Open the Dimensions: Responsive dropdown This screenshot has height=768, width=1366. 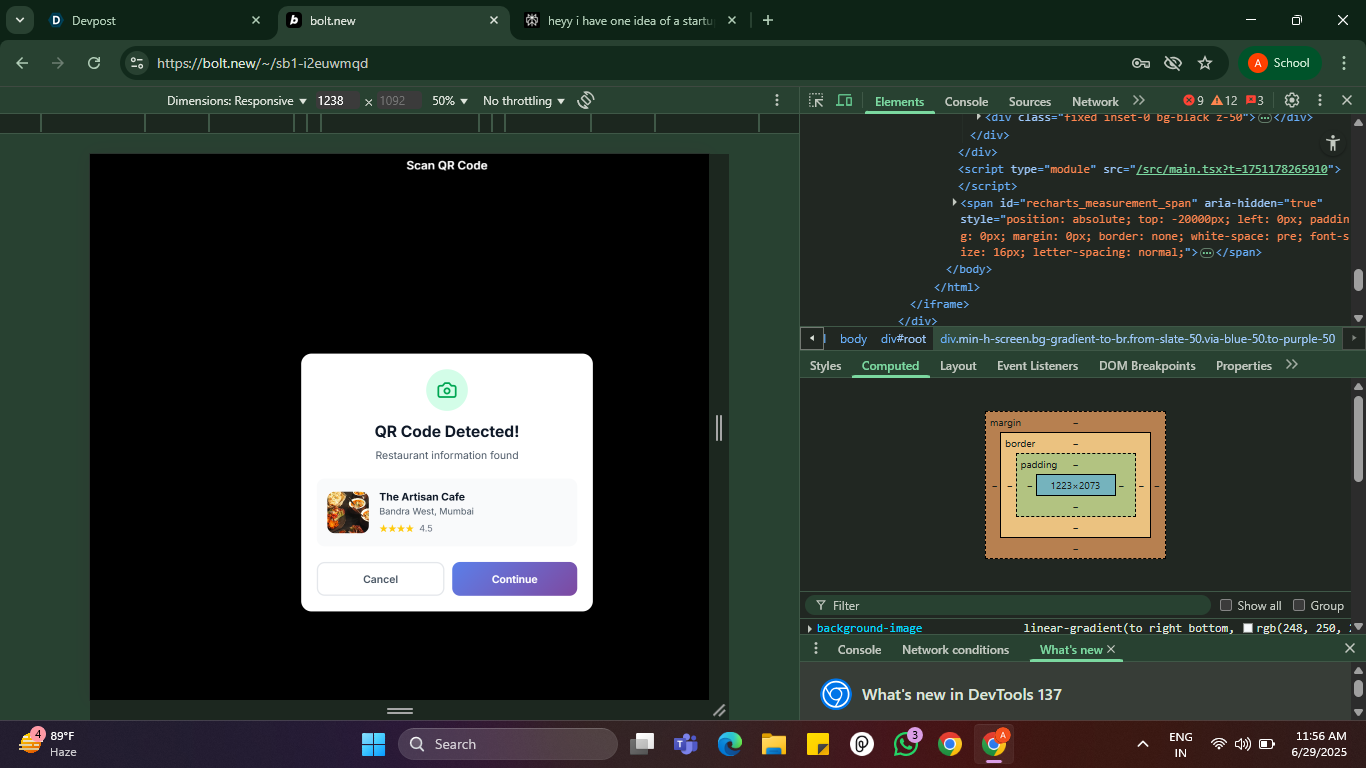point(237,101)
